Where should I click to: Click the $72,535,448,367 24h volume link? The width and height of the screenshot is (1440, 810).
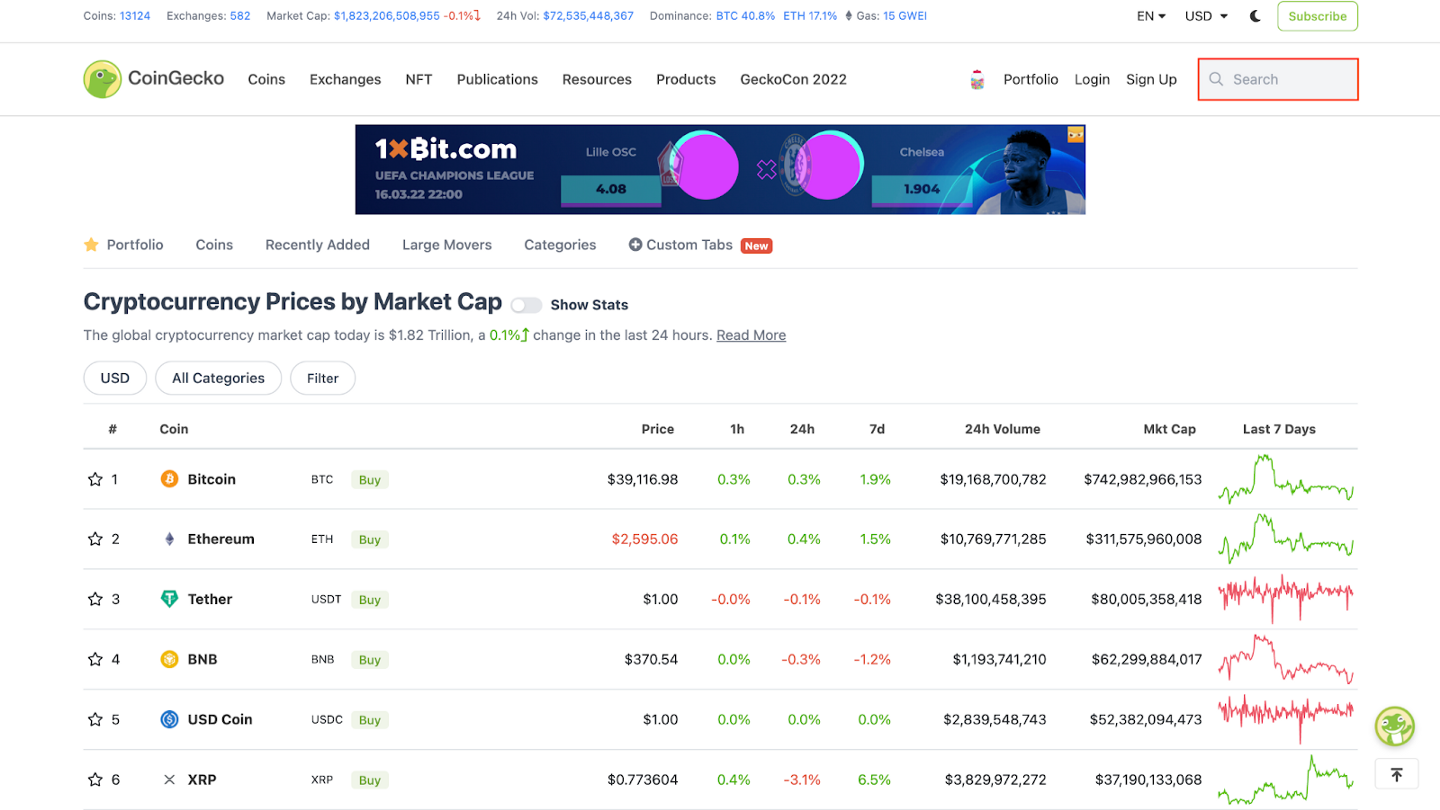(x=588, y=16)
